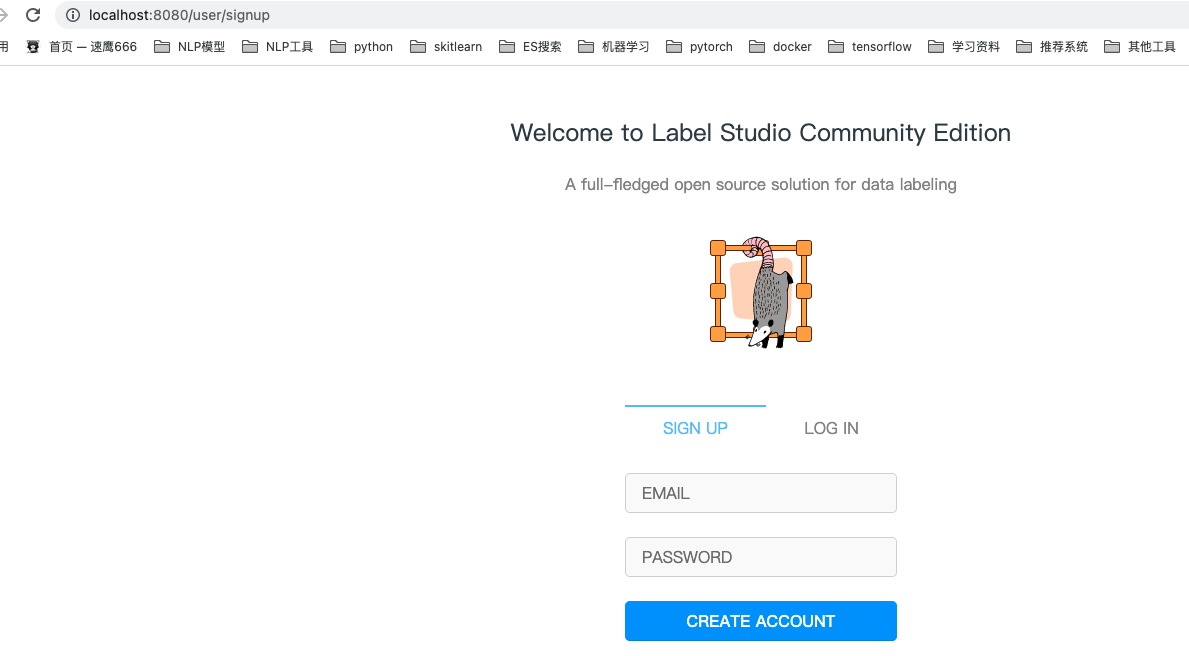This screenshot has height=656, width=1189.
Task: Open the 学习资料 bookmark folder
Action: point(964,47)
